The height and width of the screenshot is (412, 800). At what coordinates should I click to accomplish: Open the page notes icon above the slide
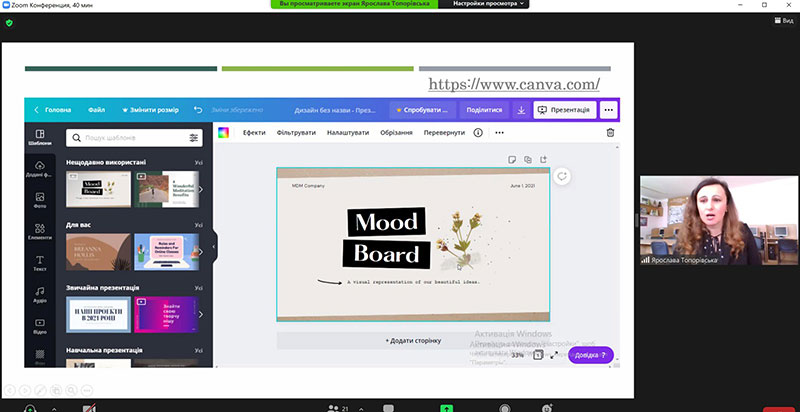(x=512, y=160)
